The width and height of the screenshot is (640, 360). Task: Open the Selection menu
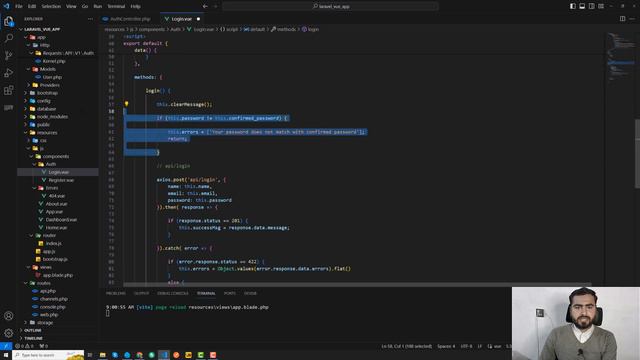point(51,6)
